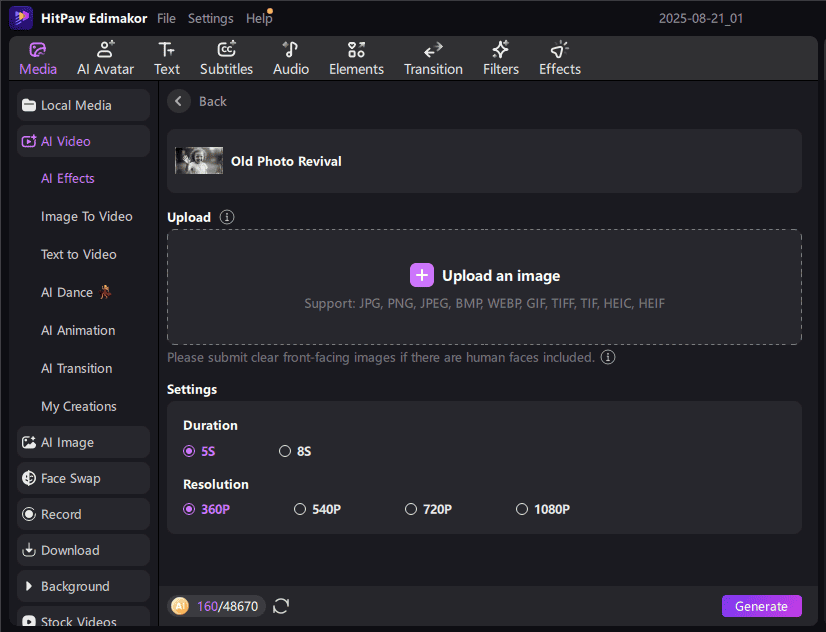The image size is (826, 632).
Task: Open the AI Animation section
Action: point(78,330)
